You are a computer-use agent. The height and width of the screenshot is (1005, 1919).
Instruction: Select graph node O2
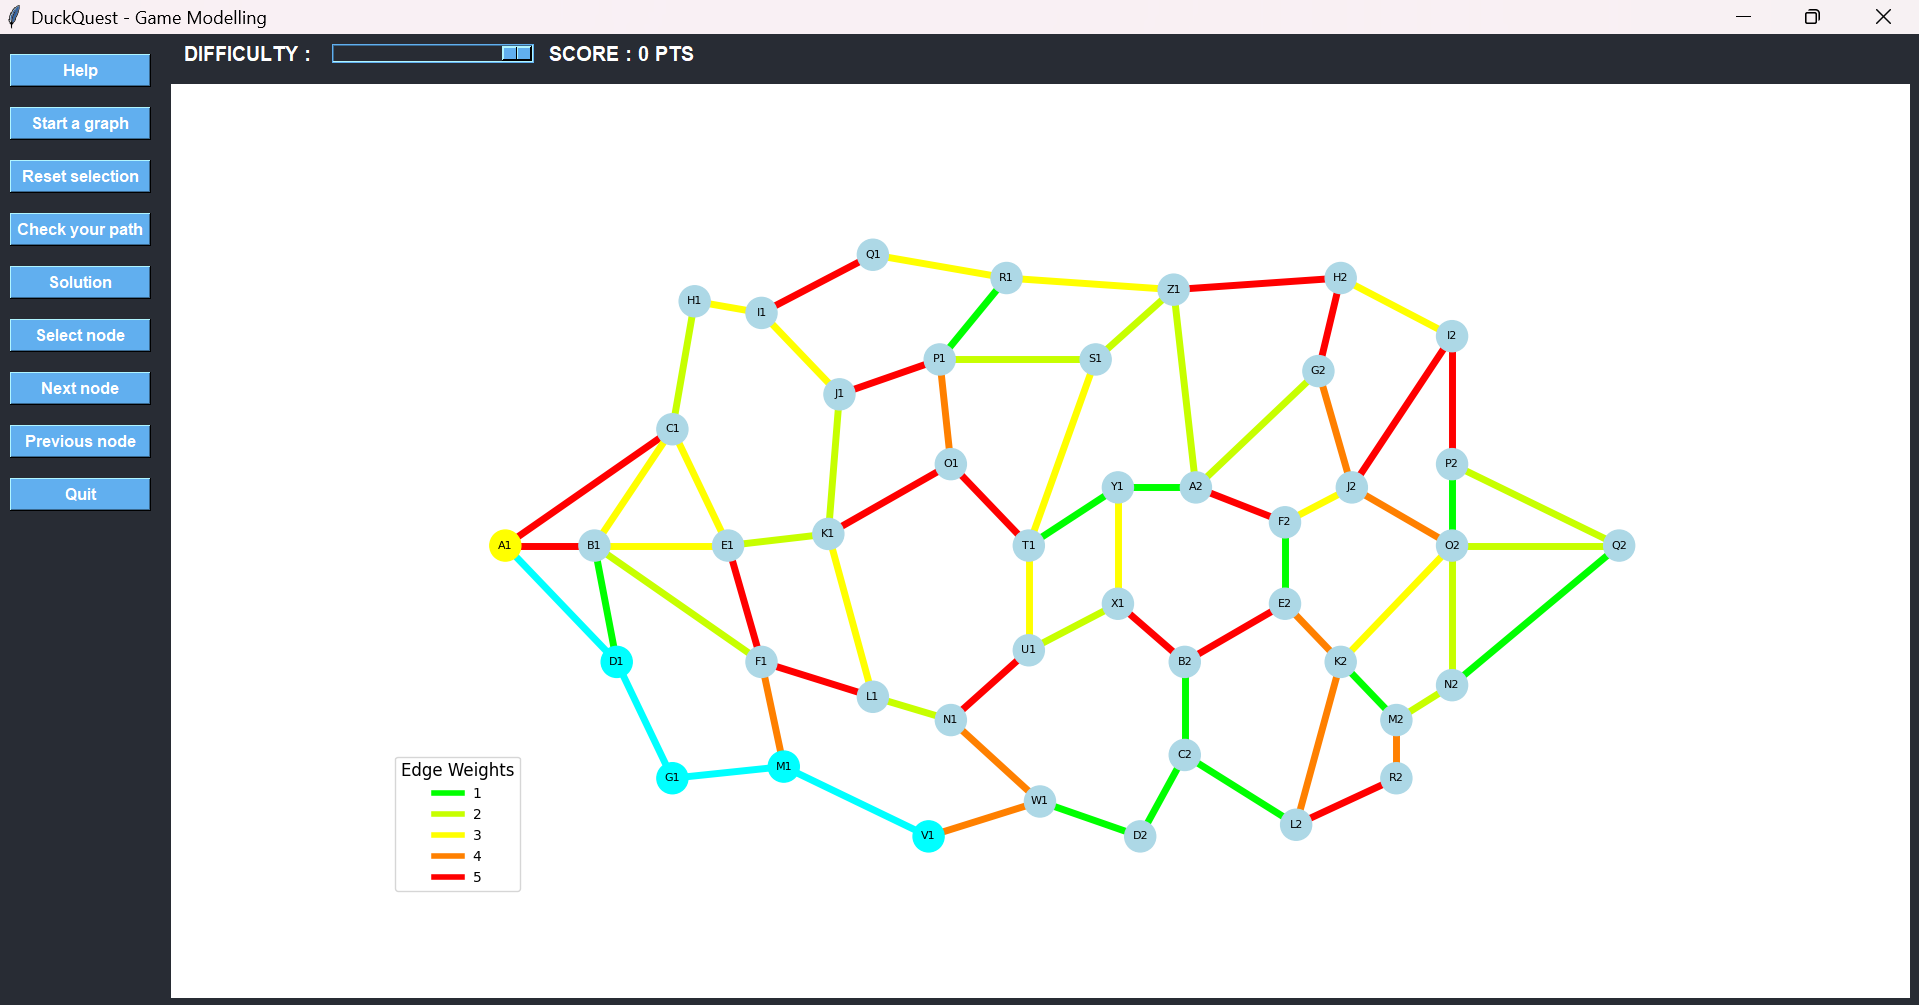pyautogui.click(x=1452, y=545)
